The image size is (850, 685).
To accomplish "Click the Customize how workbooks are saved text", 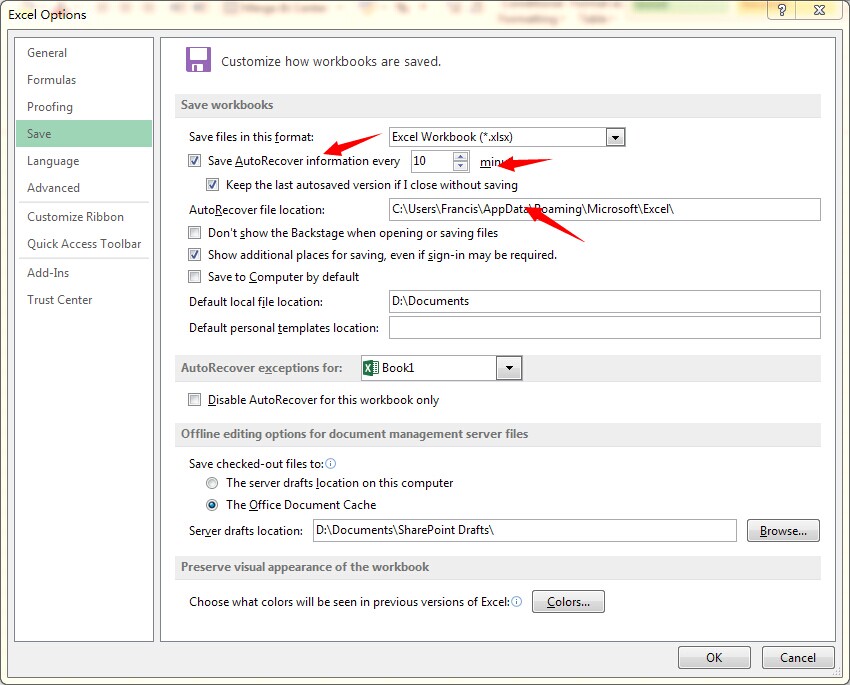I will (x=331, y=61).
